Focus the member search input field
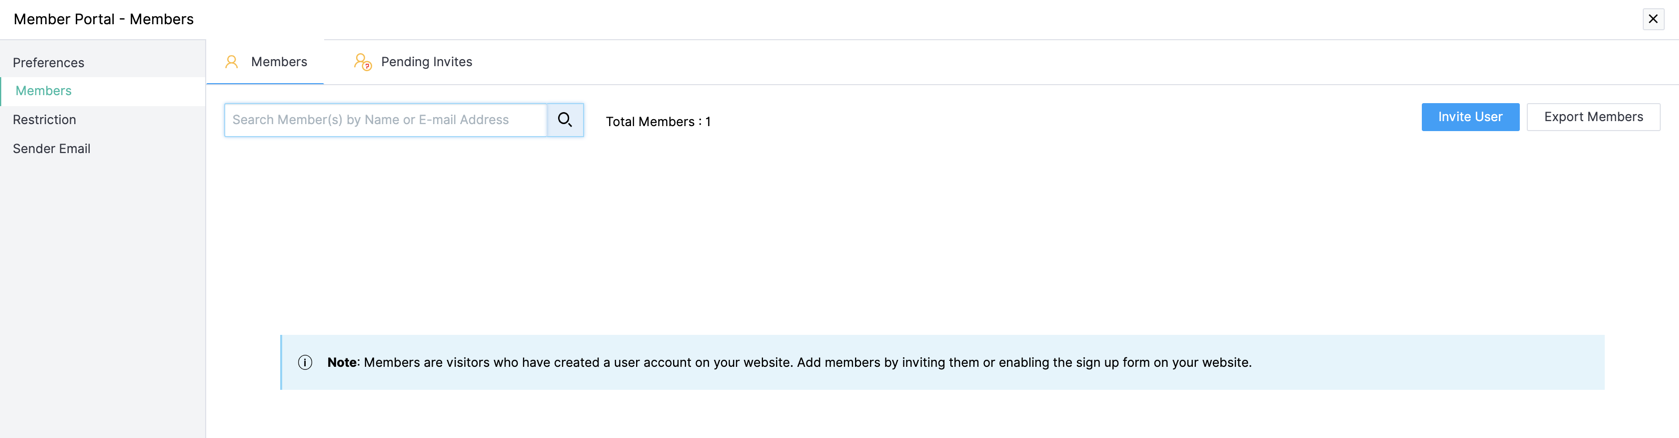 (x=385, y=120)
